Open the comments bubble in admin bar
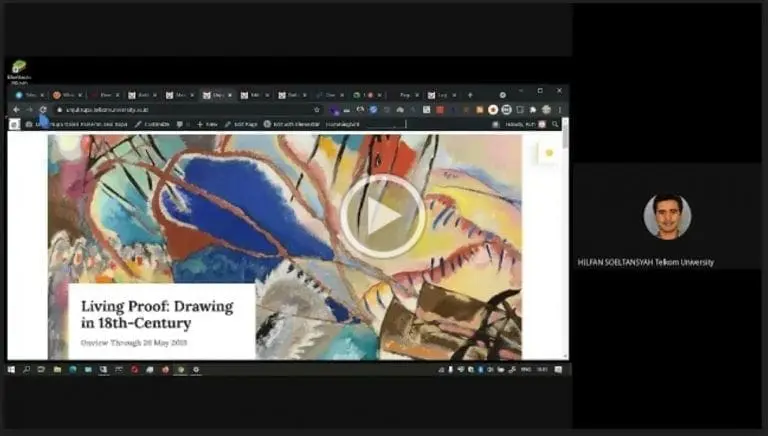Viewport: 768px width, 436px height. pyautogui.click(x=180, y=124)
